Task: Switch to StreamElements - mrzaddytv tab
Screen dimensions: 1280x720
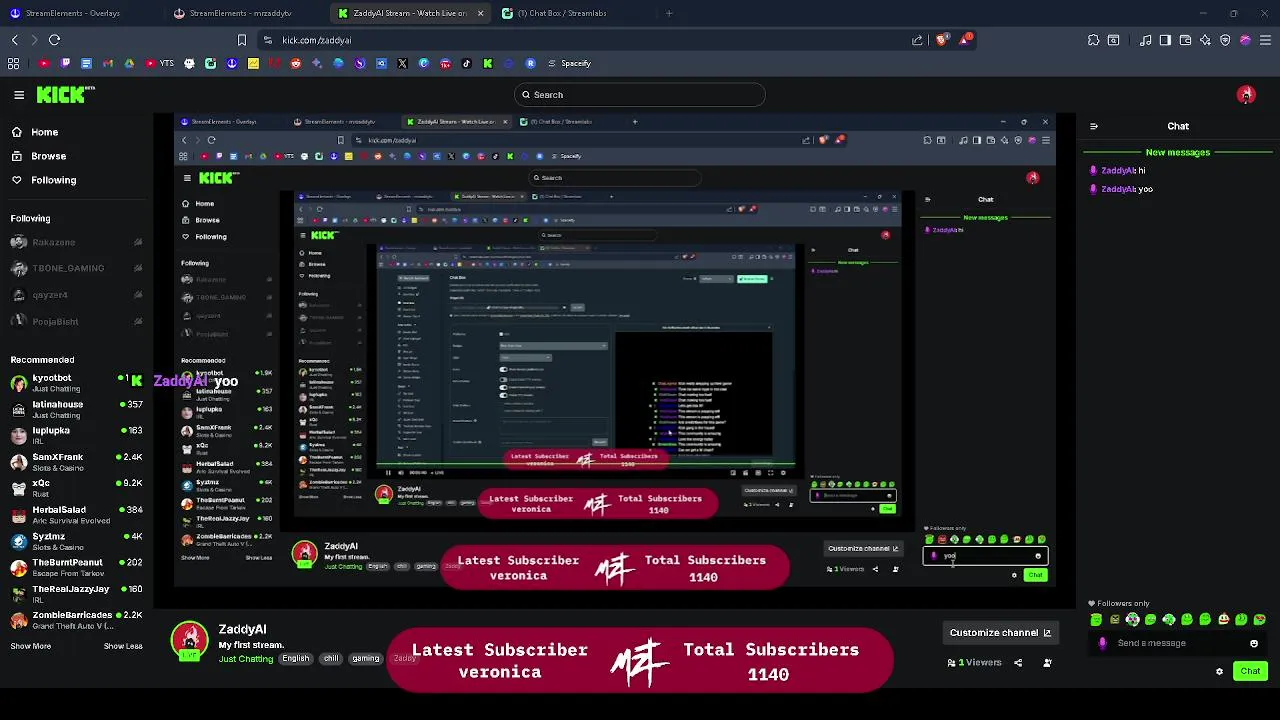Action: [x=243, y=13]
